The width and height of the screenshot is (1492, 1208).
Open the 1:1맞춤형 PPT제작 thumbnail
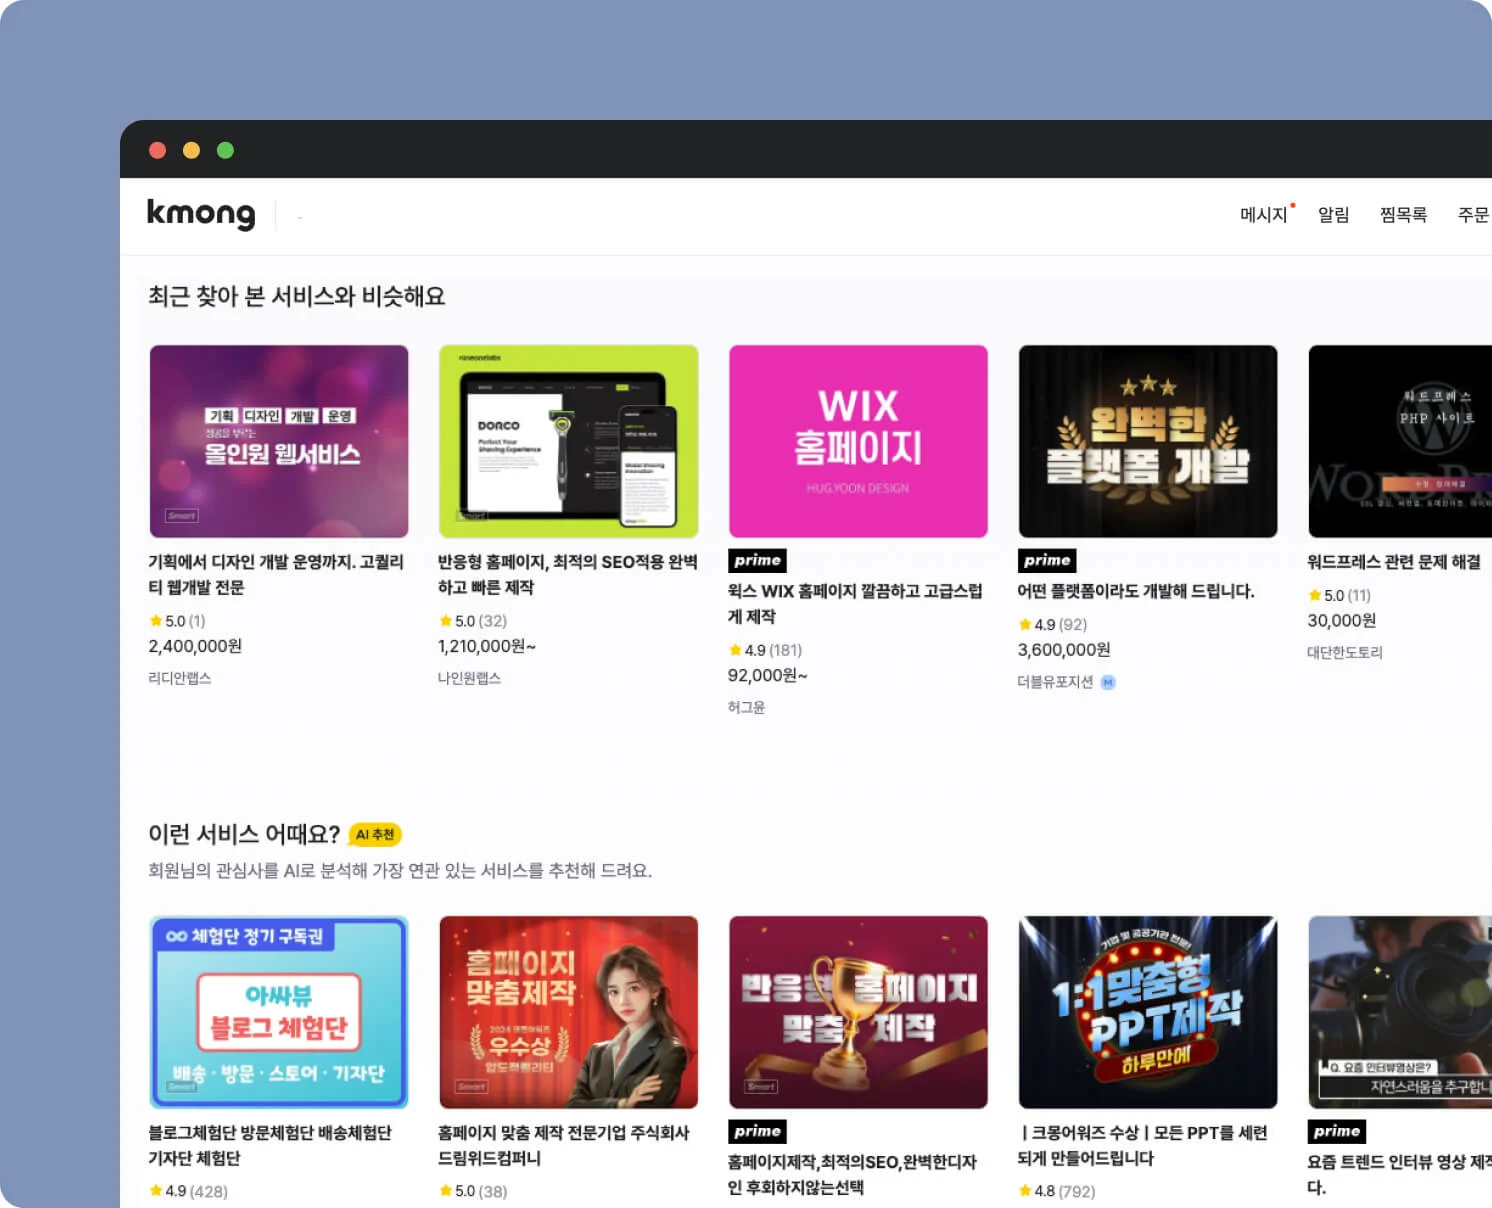(x=1148, y=1012)
